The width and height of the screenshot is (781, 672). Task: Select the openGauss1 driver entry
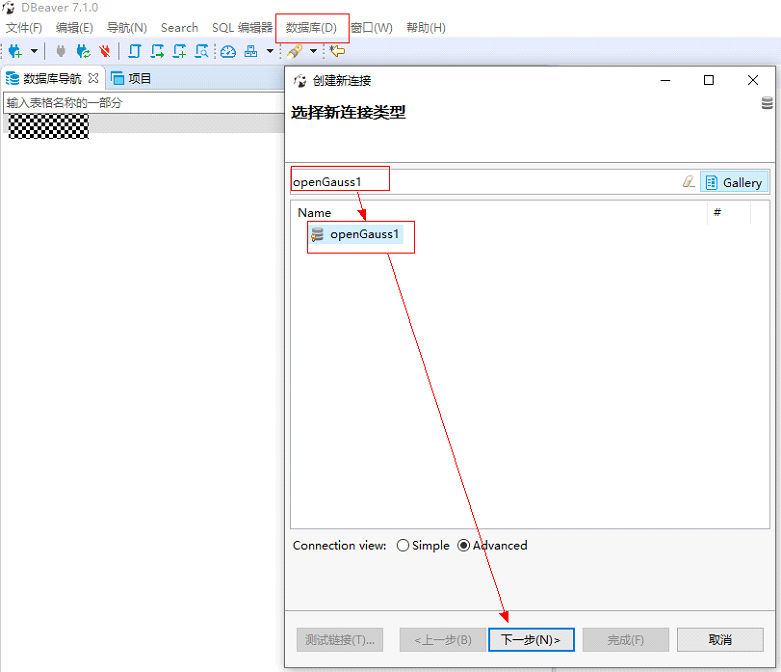click(x=357, y=235)
